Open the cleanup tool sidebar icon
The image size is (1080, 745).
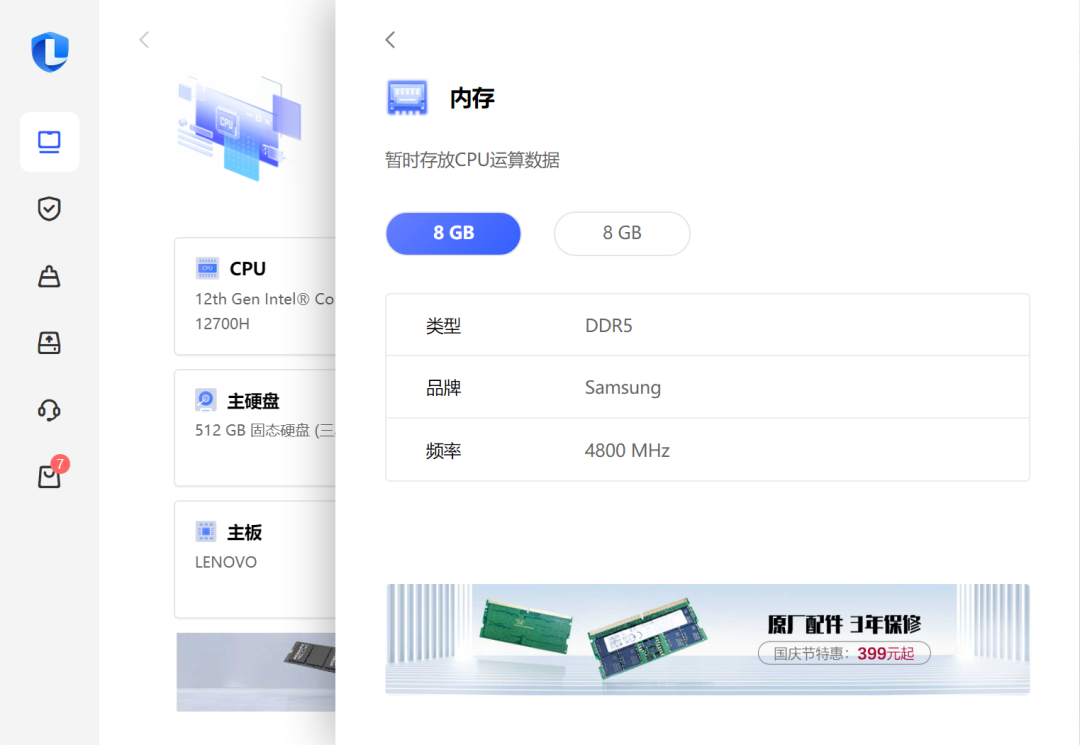tap(49, 276)
